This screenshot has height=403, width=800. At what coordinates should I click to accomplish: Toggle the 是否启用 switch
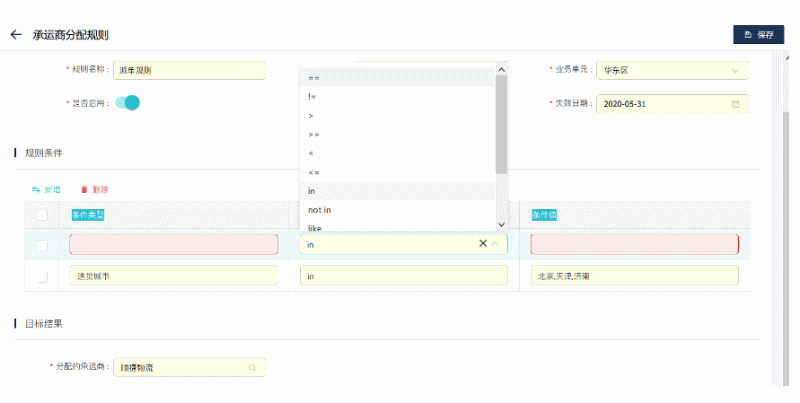click(127, 102)
